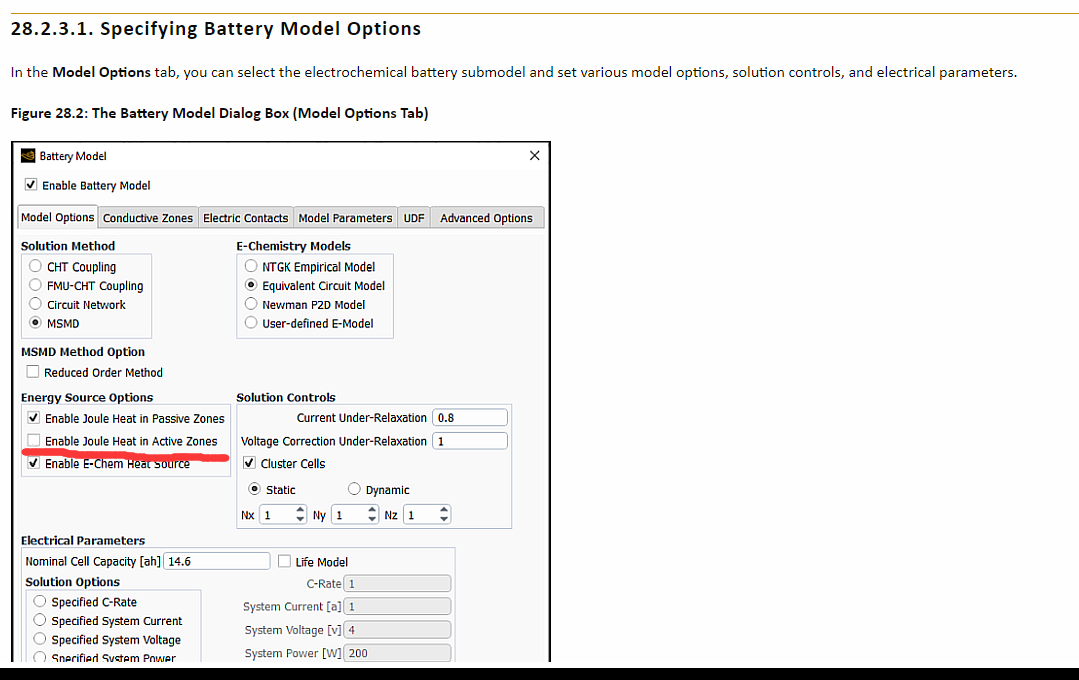Click the C-Rate value field
This screenshot has width=1079, height=680.
(398, 584)
